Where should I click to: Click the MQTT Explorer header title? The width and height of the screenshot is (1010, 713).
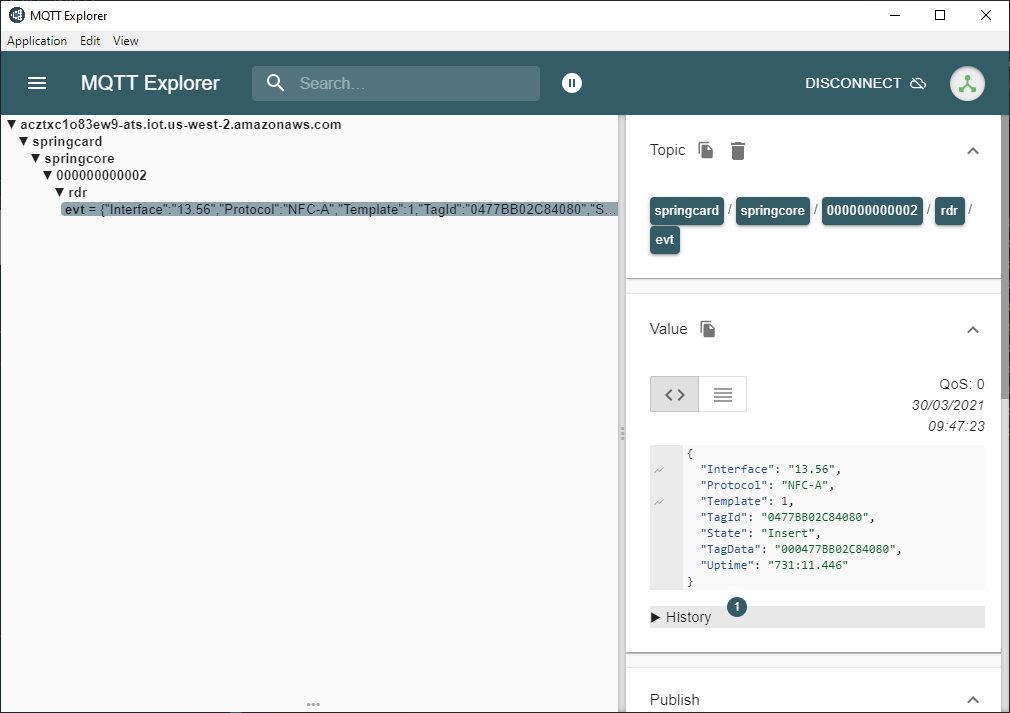tap(150, 83)
